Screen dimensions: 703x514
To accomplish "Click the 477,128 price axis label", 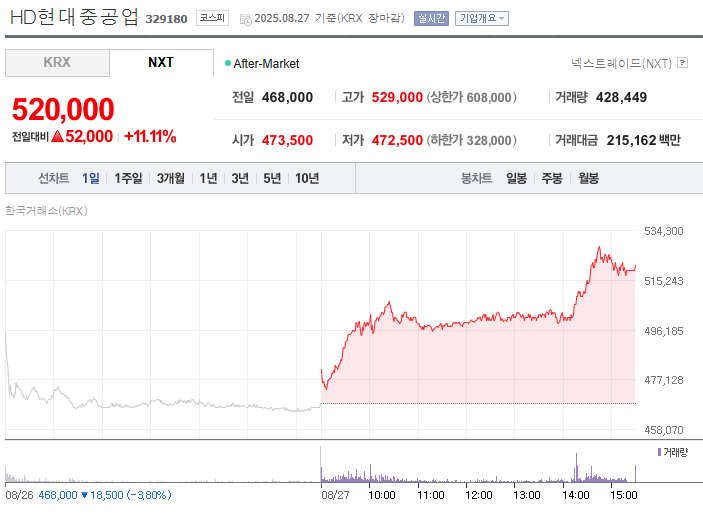I will [x=664, y=380].
